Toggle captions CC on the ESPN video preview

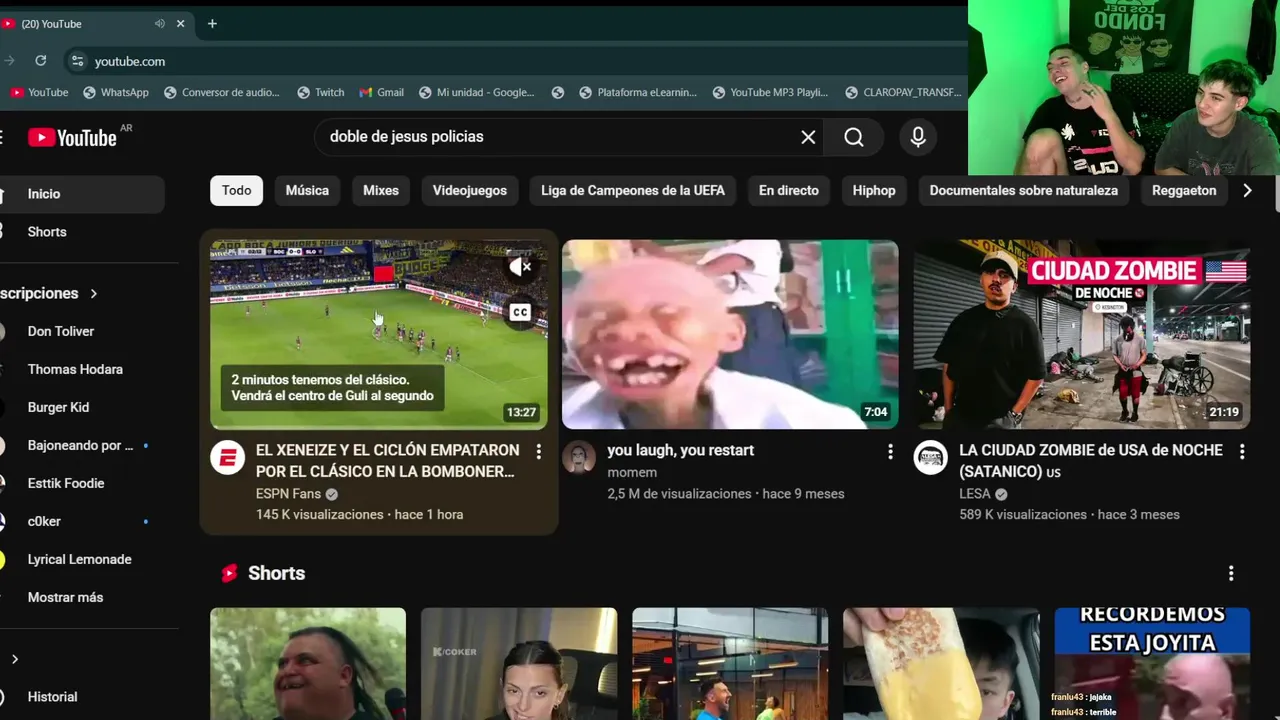(x=520, y=313)
